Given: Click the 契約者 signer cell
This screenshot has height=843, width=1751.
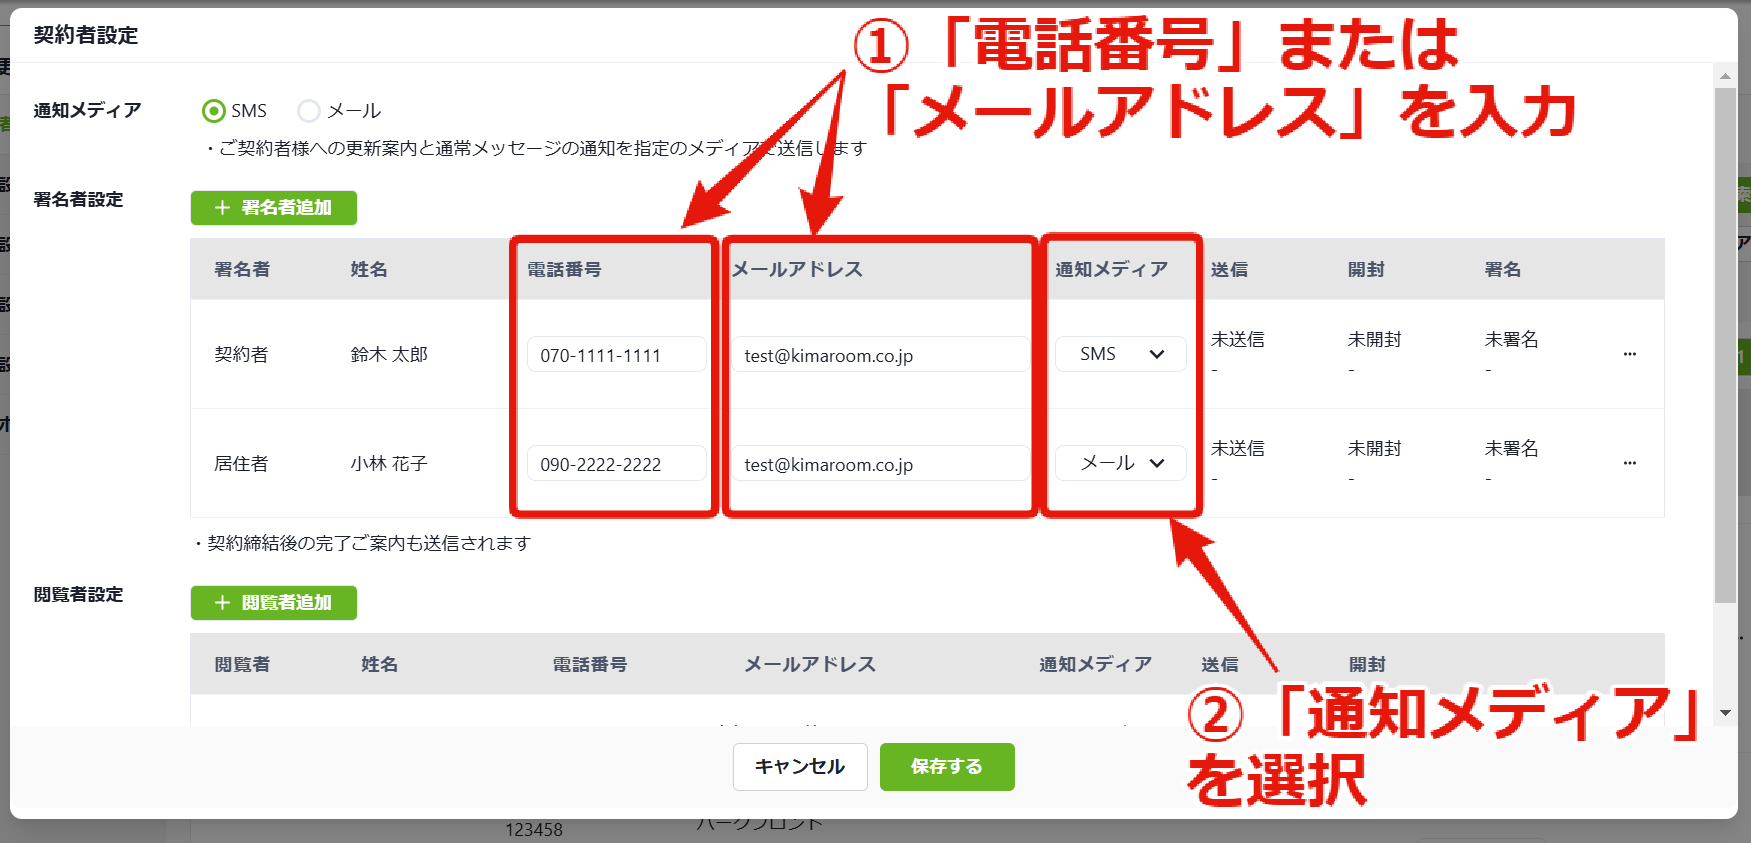Looking at the screenshot, I should point(241,355).
